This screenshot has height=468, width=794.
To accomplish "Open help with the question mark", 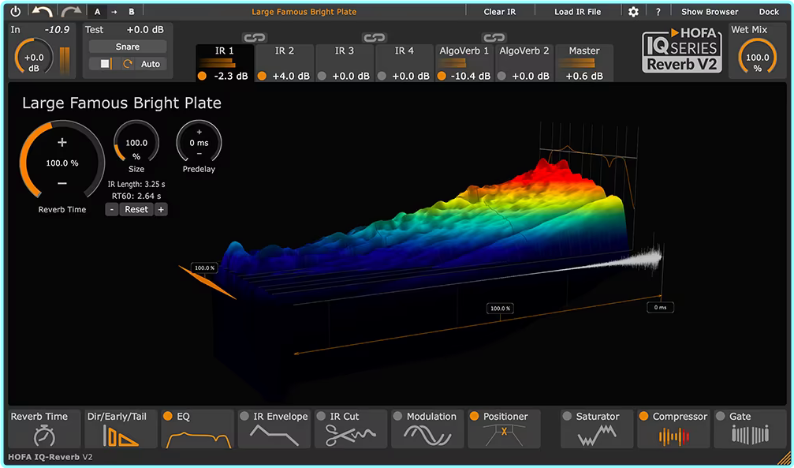I will click(x=658, y=12).
